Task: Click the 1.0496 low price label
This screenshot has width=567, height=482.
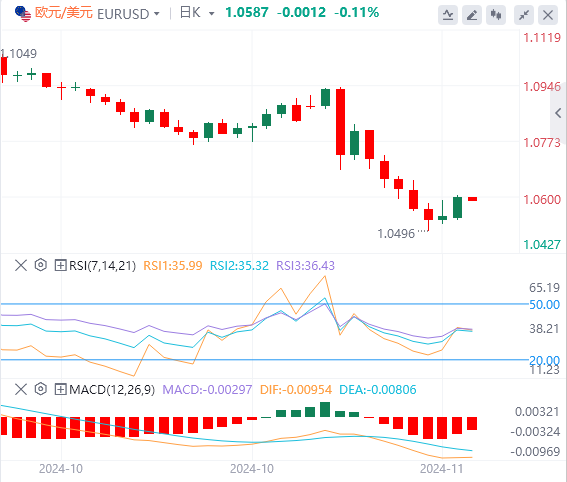Action: pyautogui.click(x=396, y=234)
